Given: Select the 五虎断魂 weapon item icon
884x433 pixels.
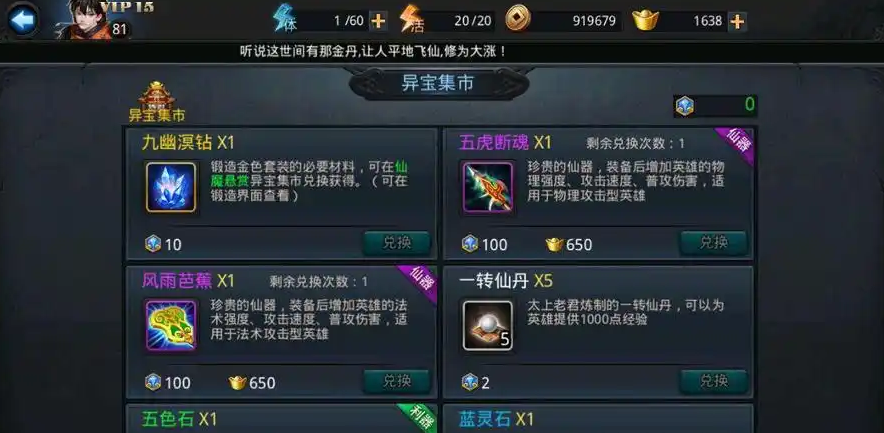Looking at the screenshot, I should [x=488, y=187].
